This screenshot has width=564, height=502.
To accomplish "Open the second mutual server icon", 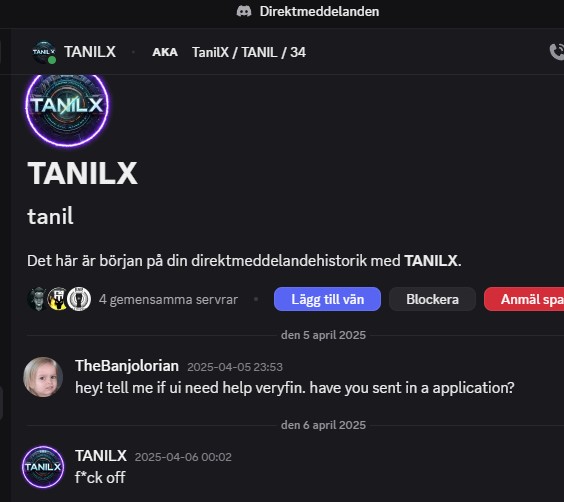I will coord(58,299).
